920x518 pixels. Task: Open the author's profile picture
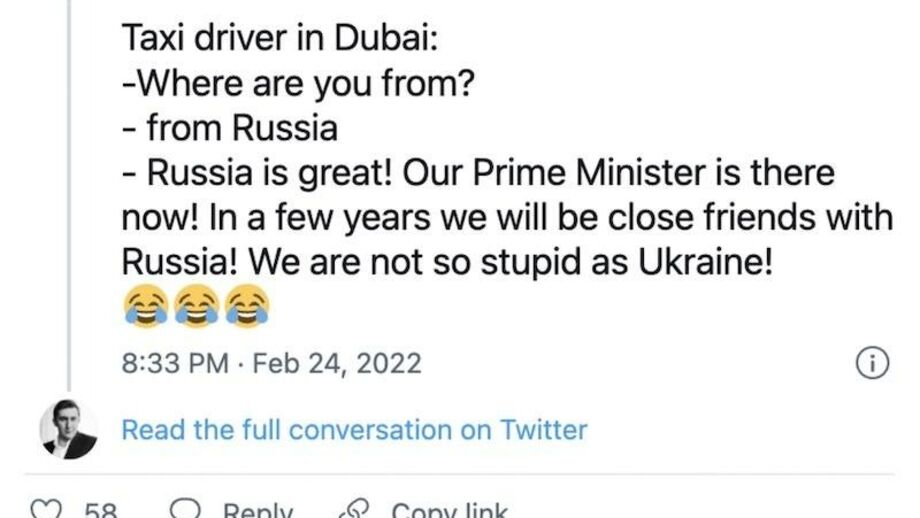pyautogui.click(x=69, y=430)
